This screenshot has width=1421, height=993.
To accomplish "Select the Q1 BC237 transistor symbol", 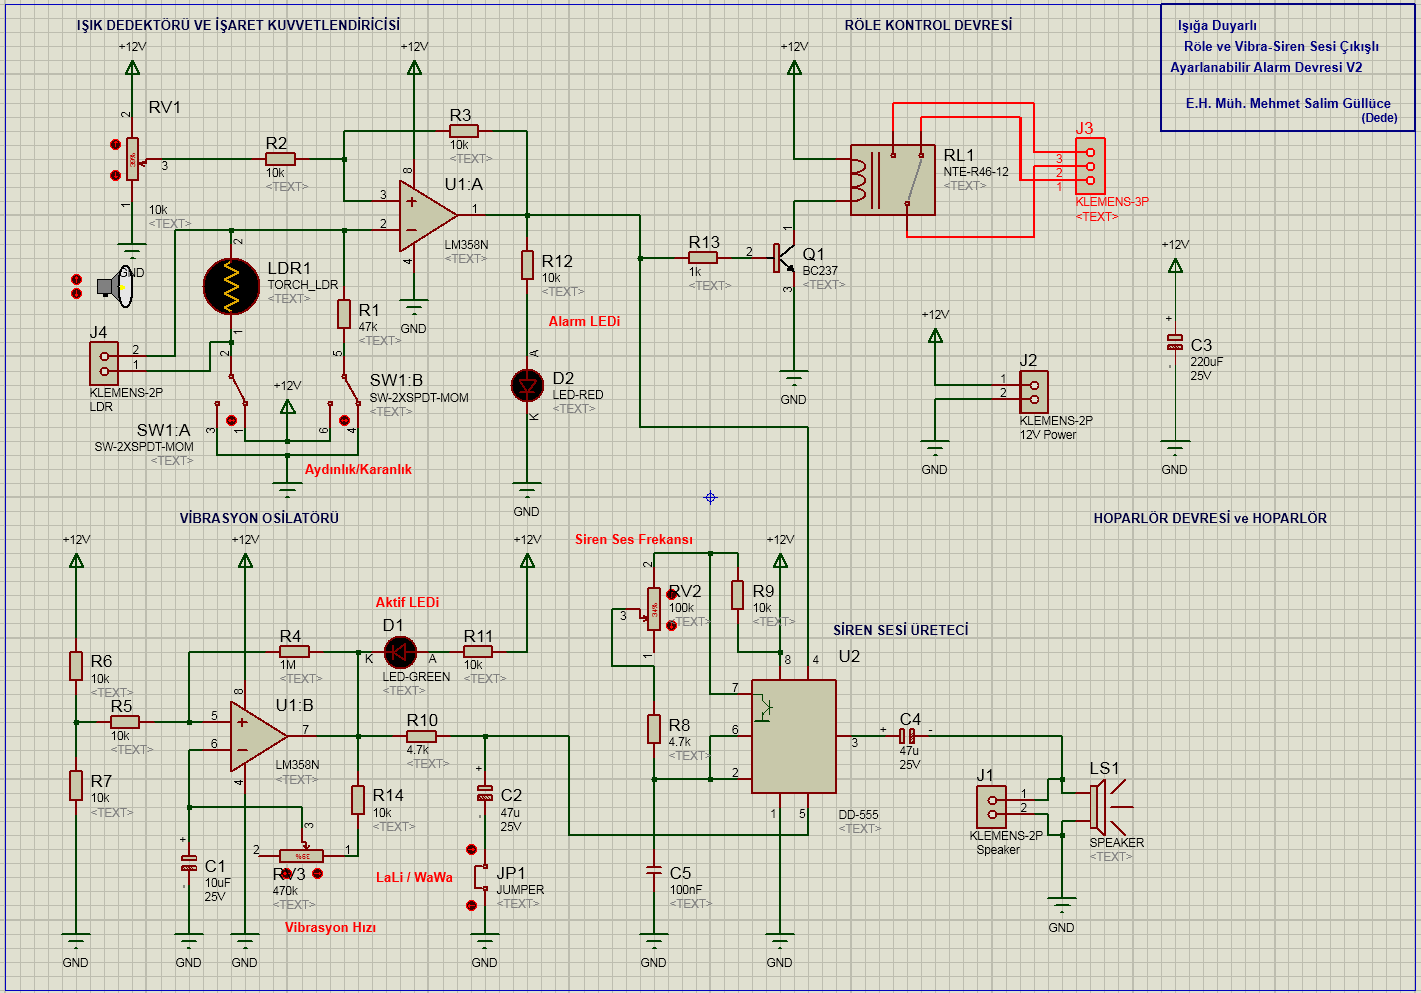I will tap(783, 258).
